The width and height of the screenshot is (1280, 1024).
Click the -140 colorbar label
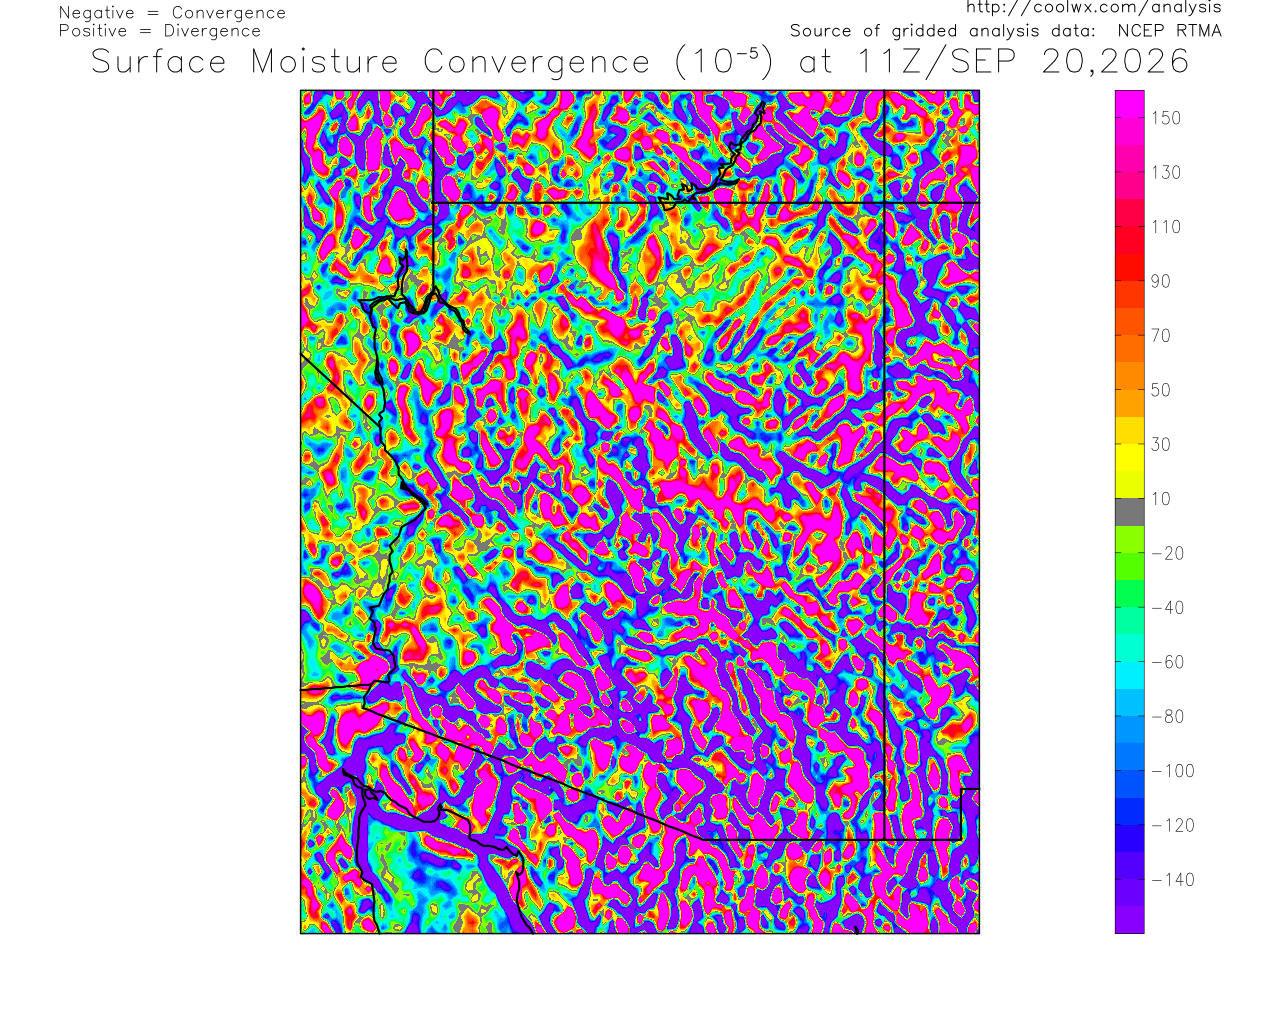(1173, 880)
